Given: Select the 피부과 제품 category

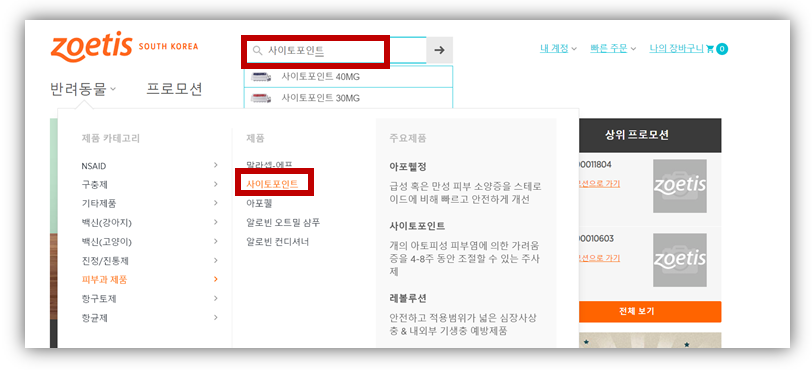Looking at the screenshot, I should tap(104, 280).
